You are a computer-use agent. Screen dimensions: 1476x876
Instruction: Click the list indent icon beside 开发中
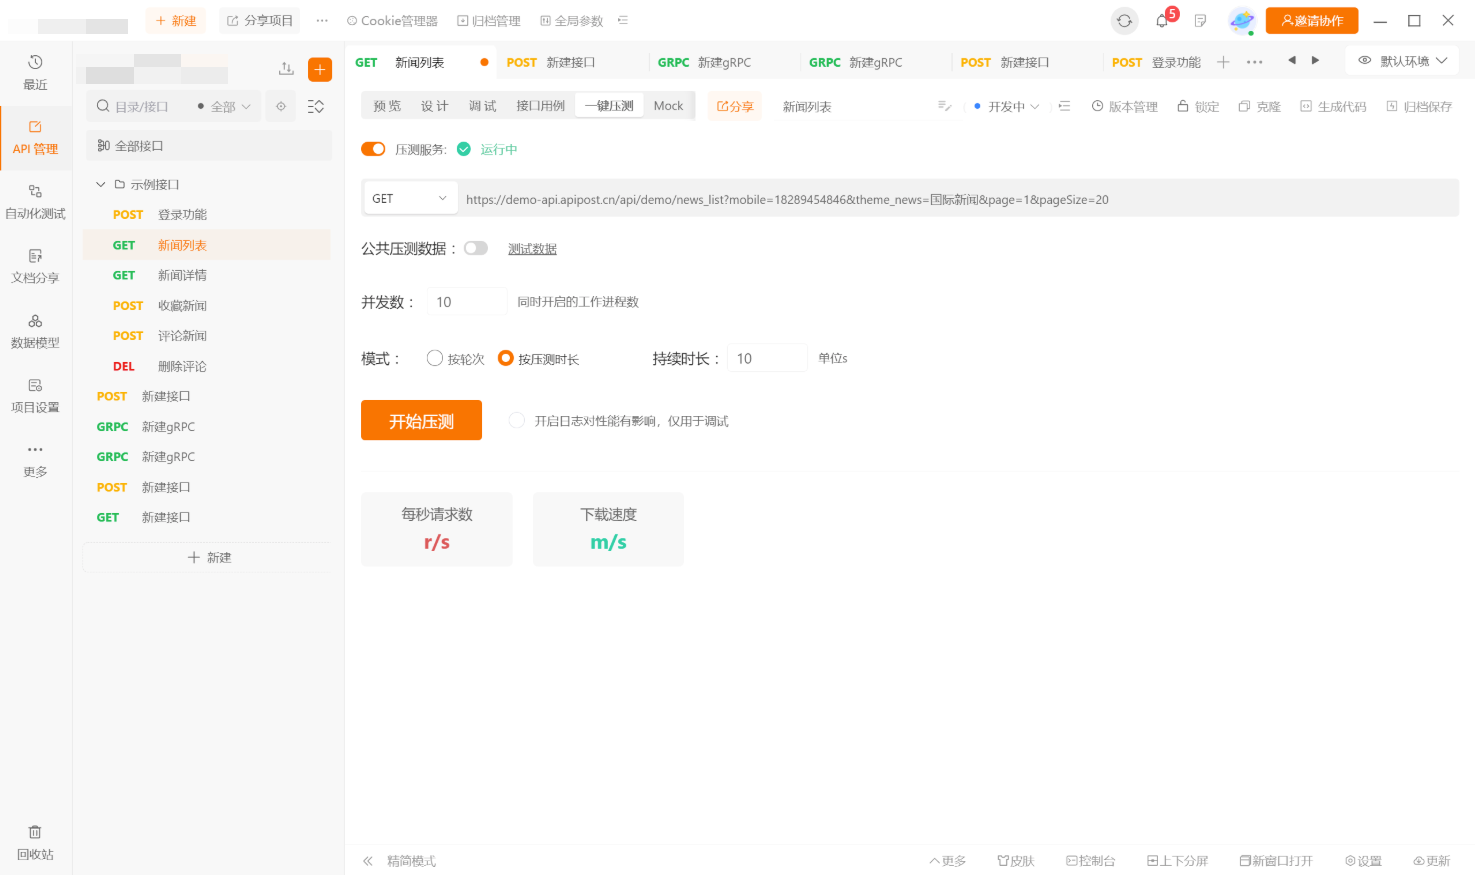coord(1064,106)
